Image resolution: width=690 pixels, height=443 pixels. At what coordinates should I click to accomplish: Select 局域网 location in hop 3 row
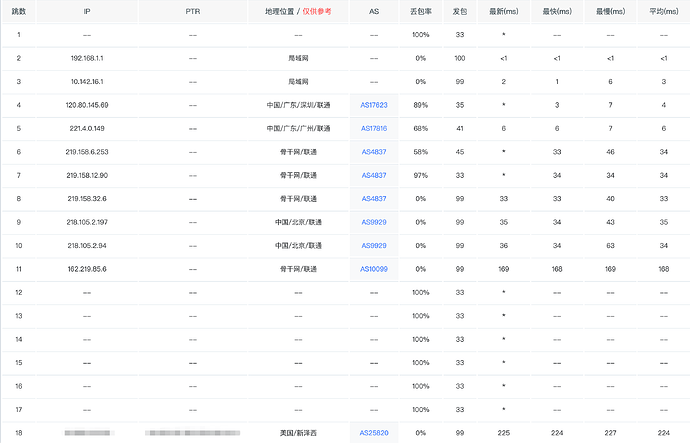pos(298,81)
